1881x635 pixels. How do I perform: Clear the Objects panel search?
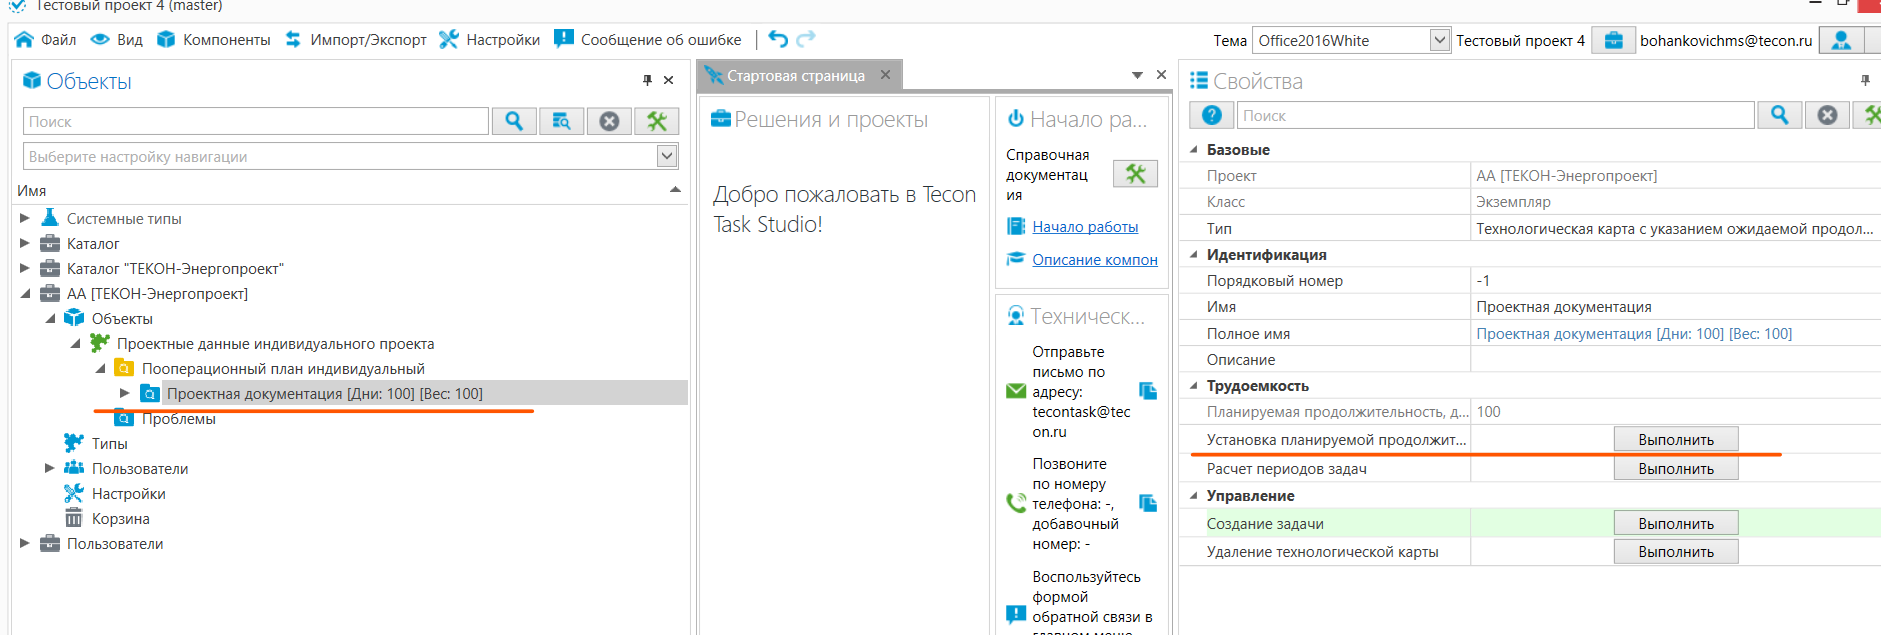[x=609, y=121]
